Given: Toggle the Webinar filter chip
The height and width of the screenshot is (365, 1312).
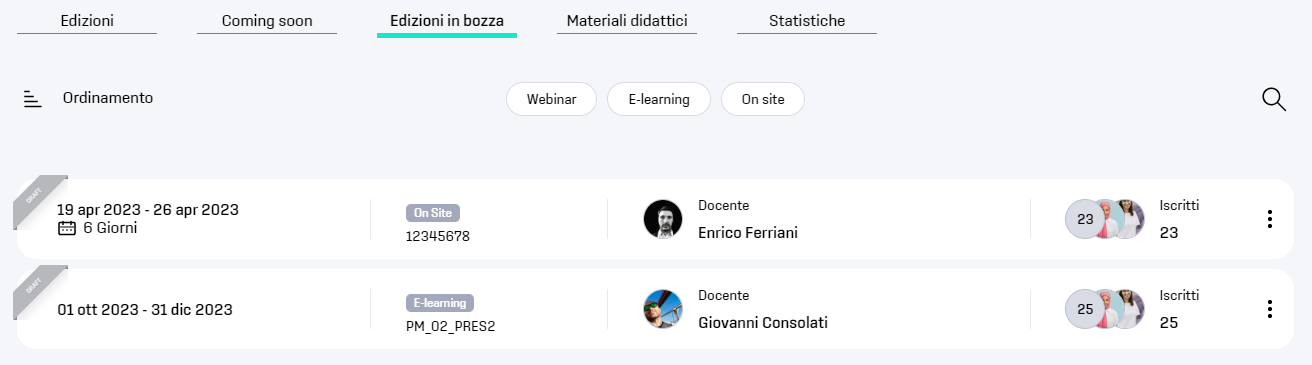Looking at the screenshot, I should (551, 99).
